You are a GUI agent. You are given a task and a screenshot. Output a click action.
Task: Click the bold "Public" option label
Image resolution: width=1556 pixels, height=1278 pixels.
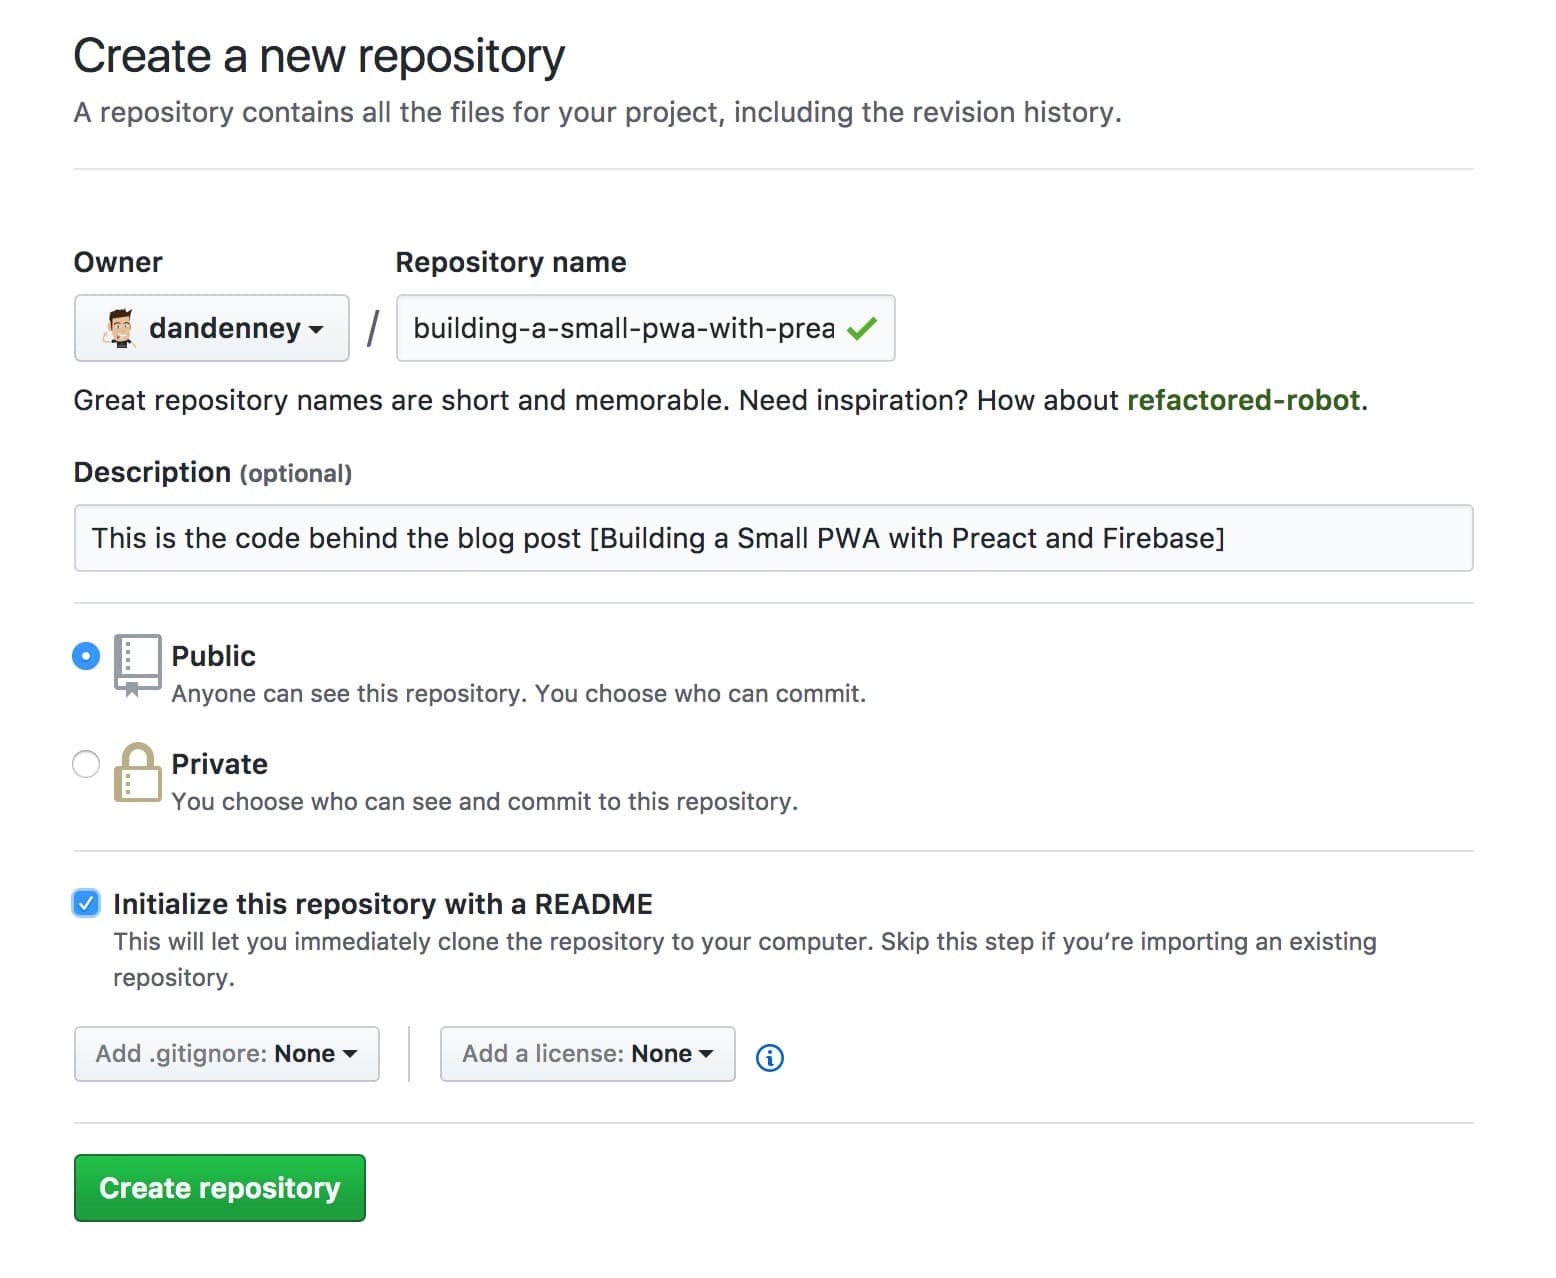pyautogui.click(x=213, y=656)
